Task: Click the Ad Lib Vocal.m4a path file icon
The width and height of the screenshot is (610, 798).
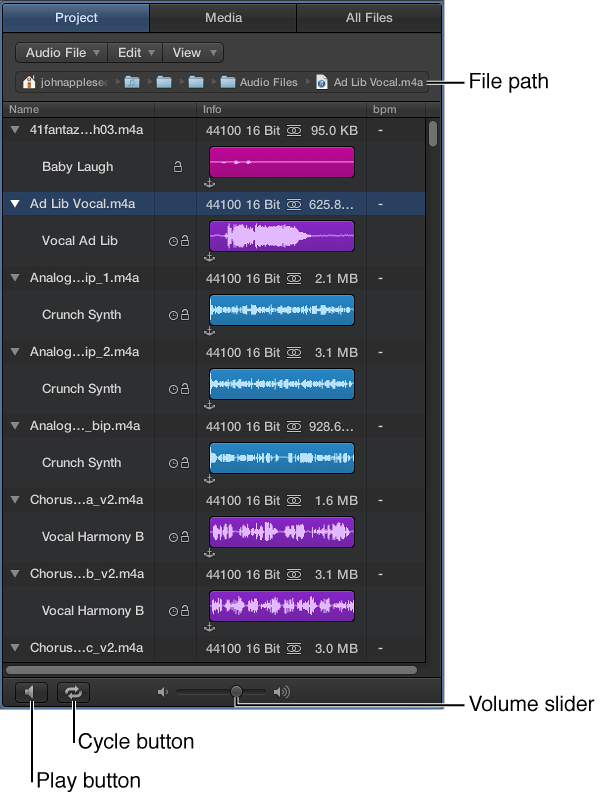Action: tap(322, 82)
